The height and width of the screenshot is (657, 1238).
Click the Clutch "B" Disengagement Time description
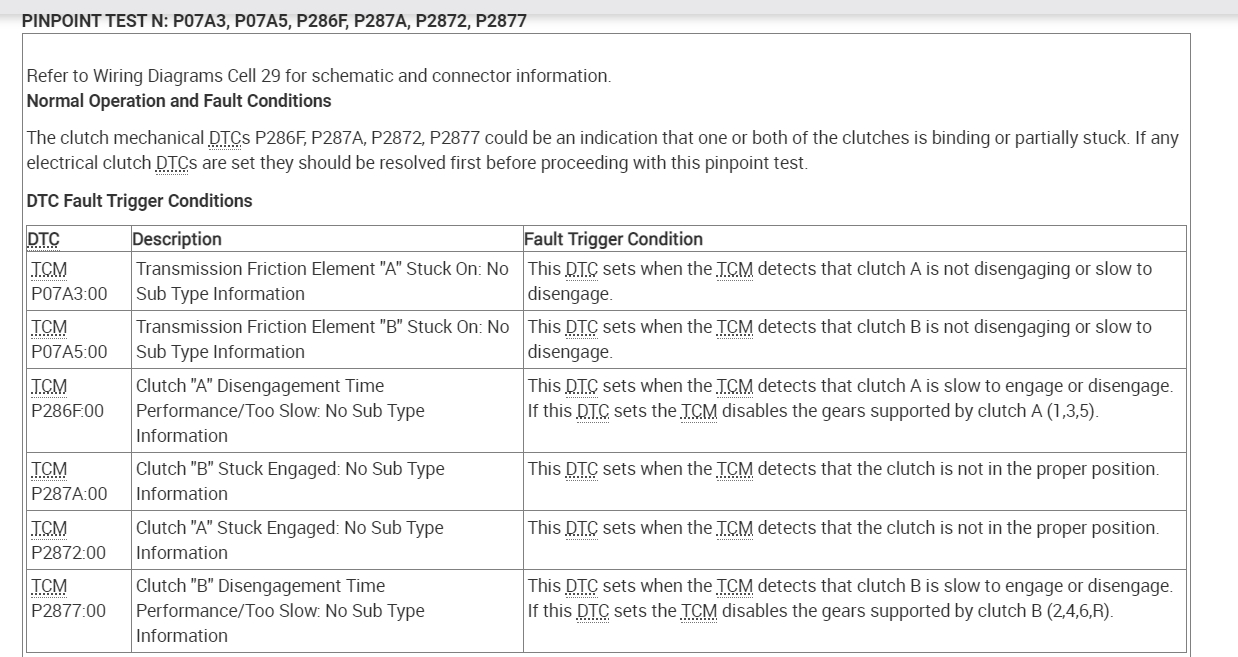(x=280, y=610)
